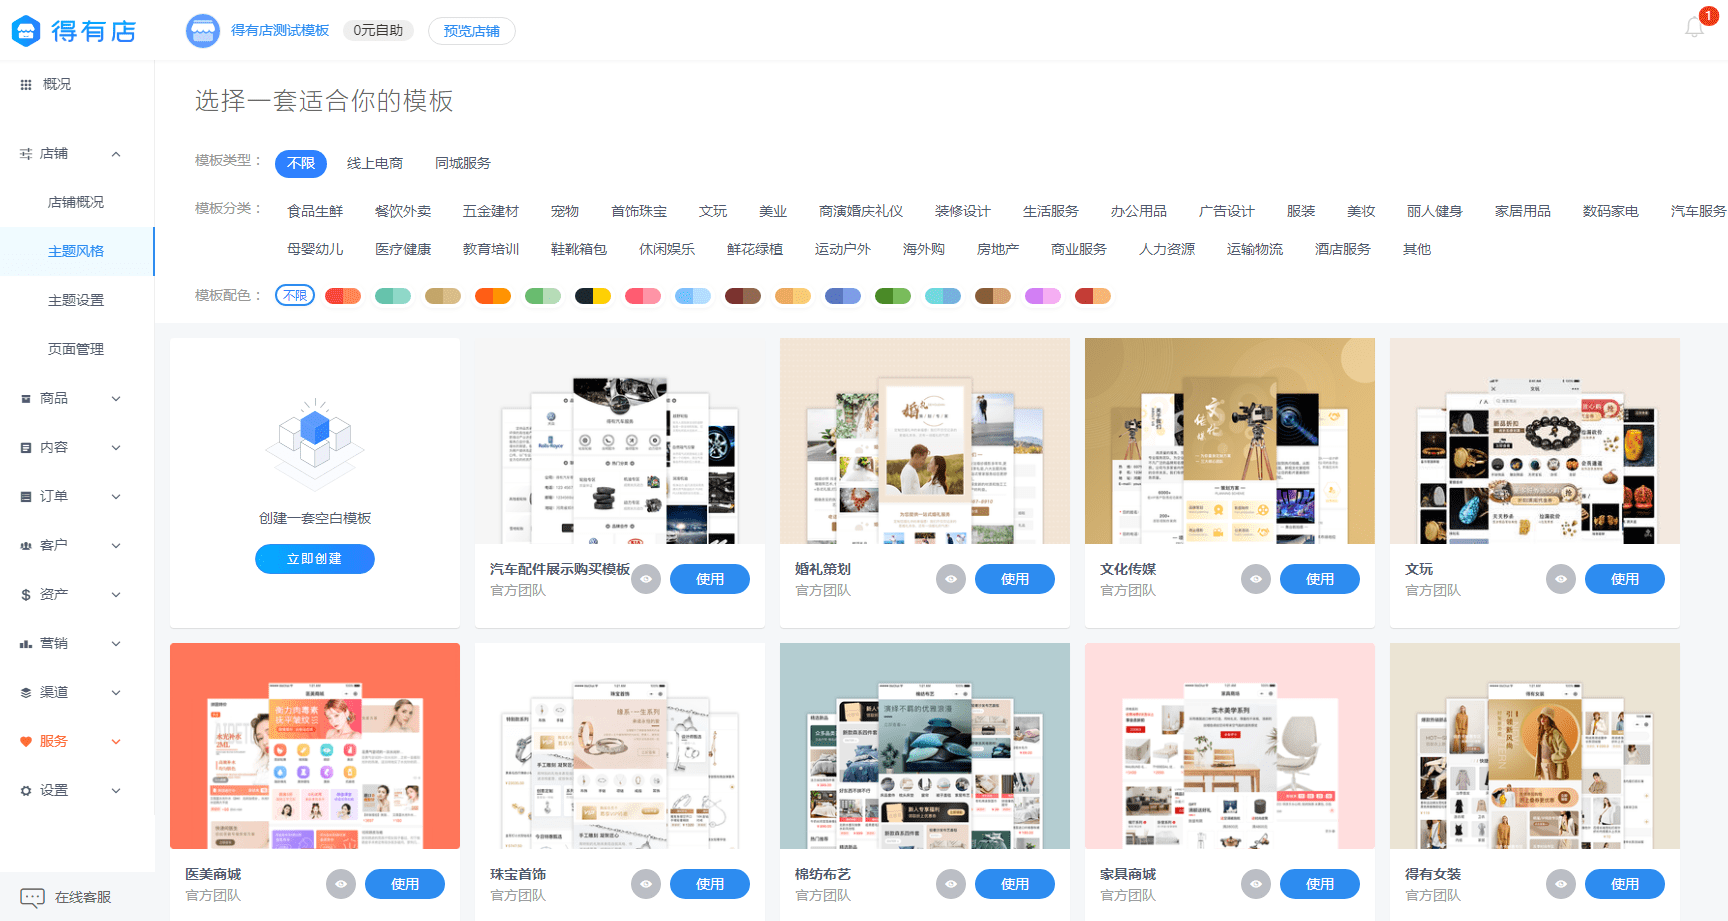The height and width of the screenshot is (921, 1728).
Task: Preview 珠宝首饰 template with eye icon
Action: click(646, 884)
